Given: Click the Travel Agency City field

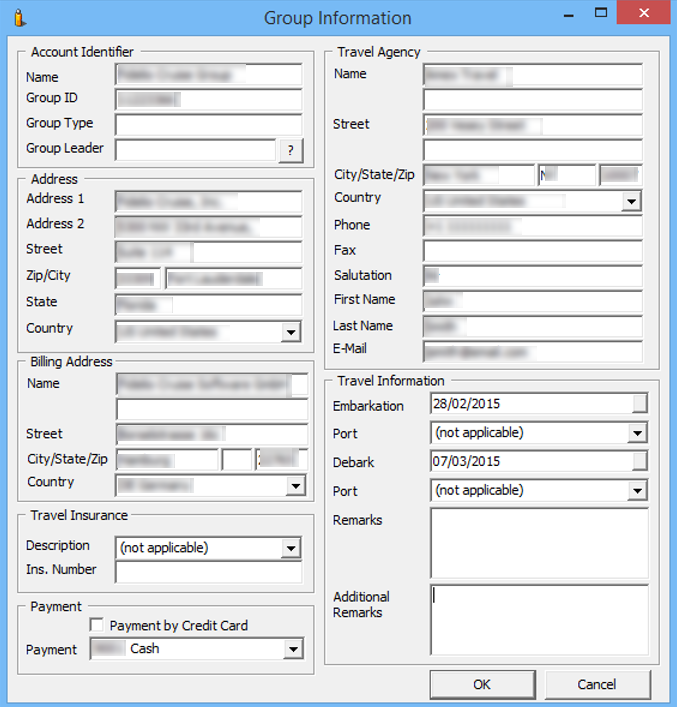Looking at the screenshot, I should pos(479,175).
